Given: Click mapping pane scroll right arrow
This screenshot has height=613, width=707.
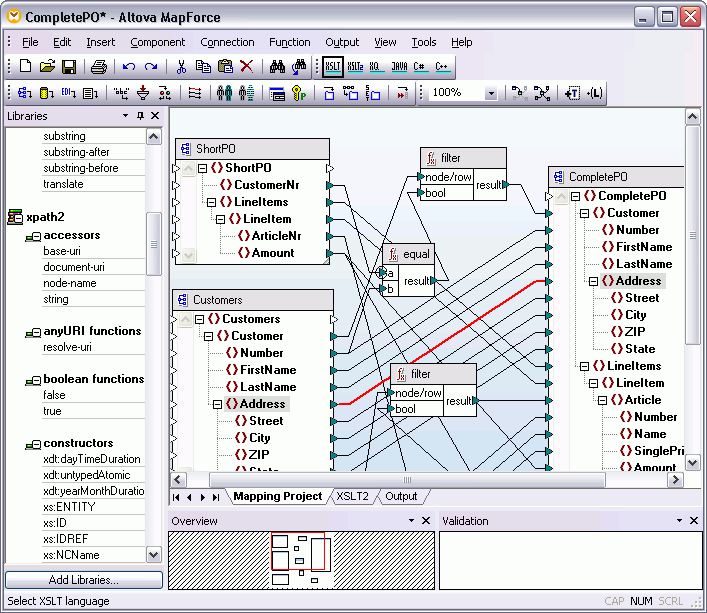Looking at the screenshot, I should click(x=675, y=480).
